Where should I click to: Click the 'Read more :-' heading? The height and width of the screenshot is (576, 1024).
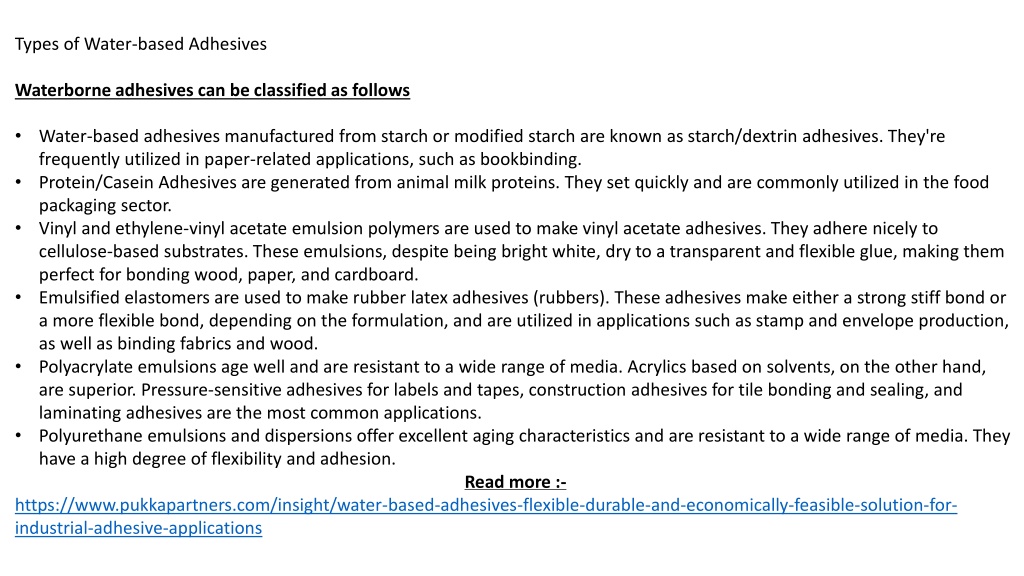point(515,482)
